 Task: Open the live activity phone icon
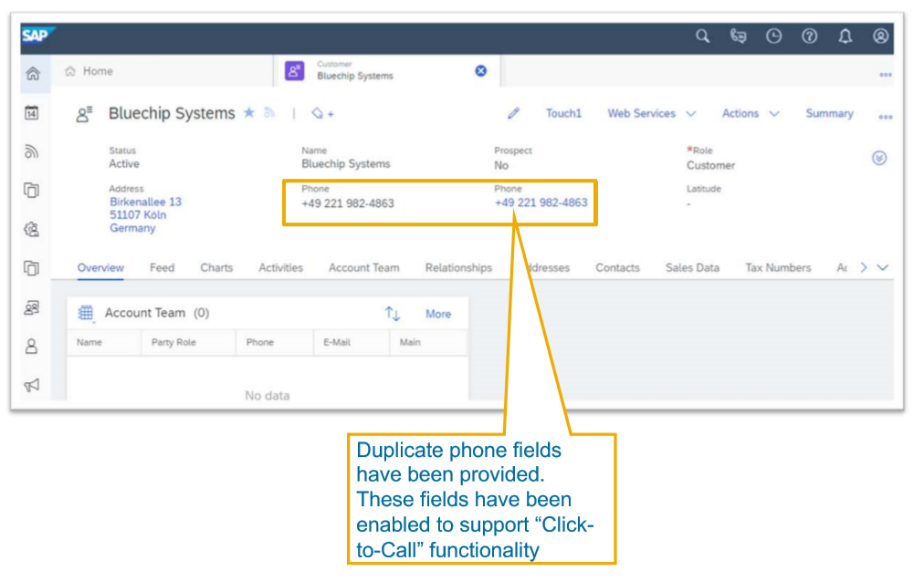point(738,36)
